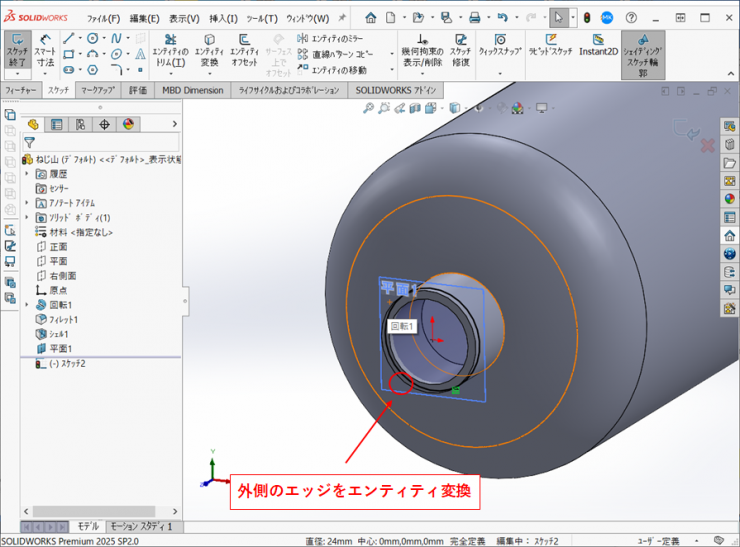Open the 挿入(I) menu
This screenshot has width=740, height=547.
coord(223,18)
